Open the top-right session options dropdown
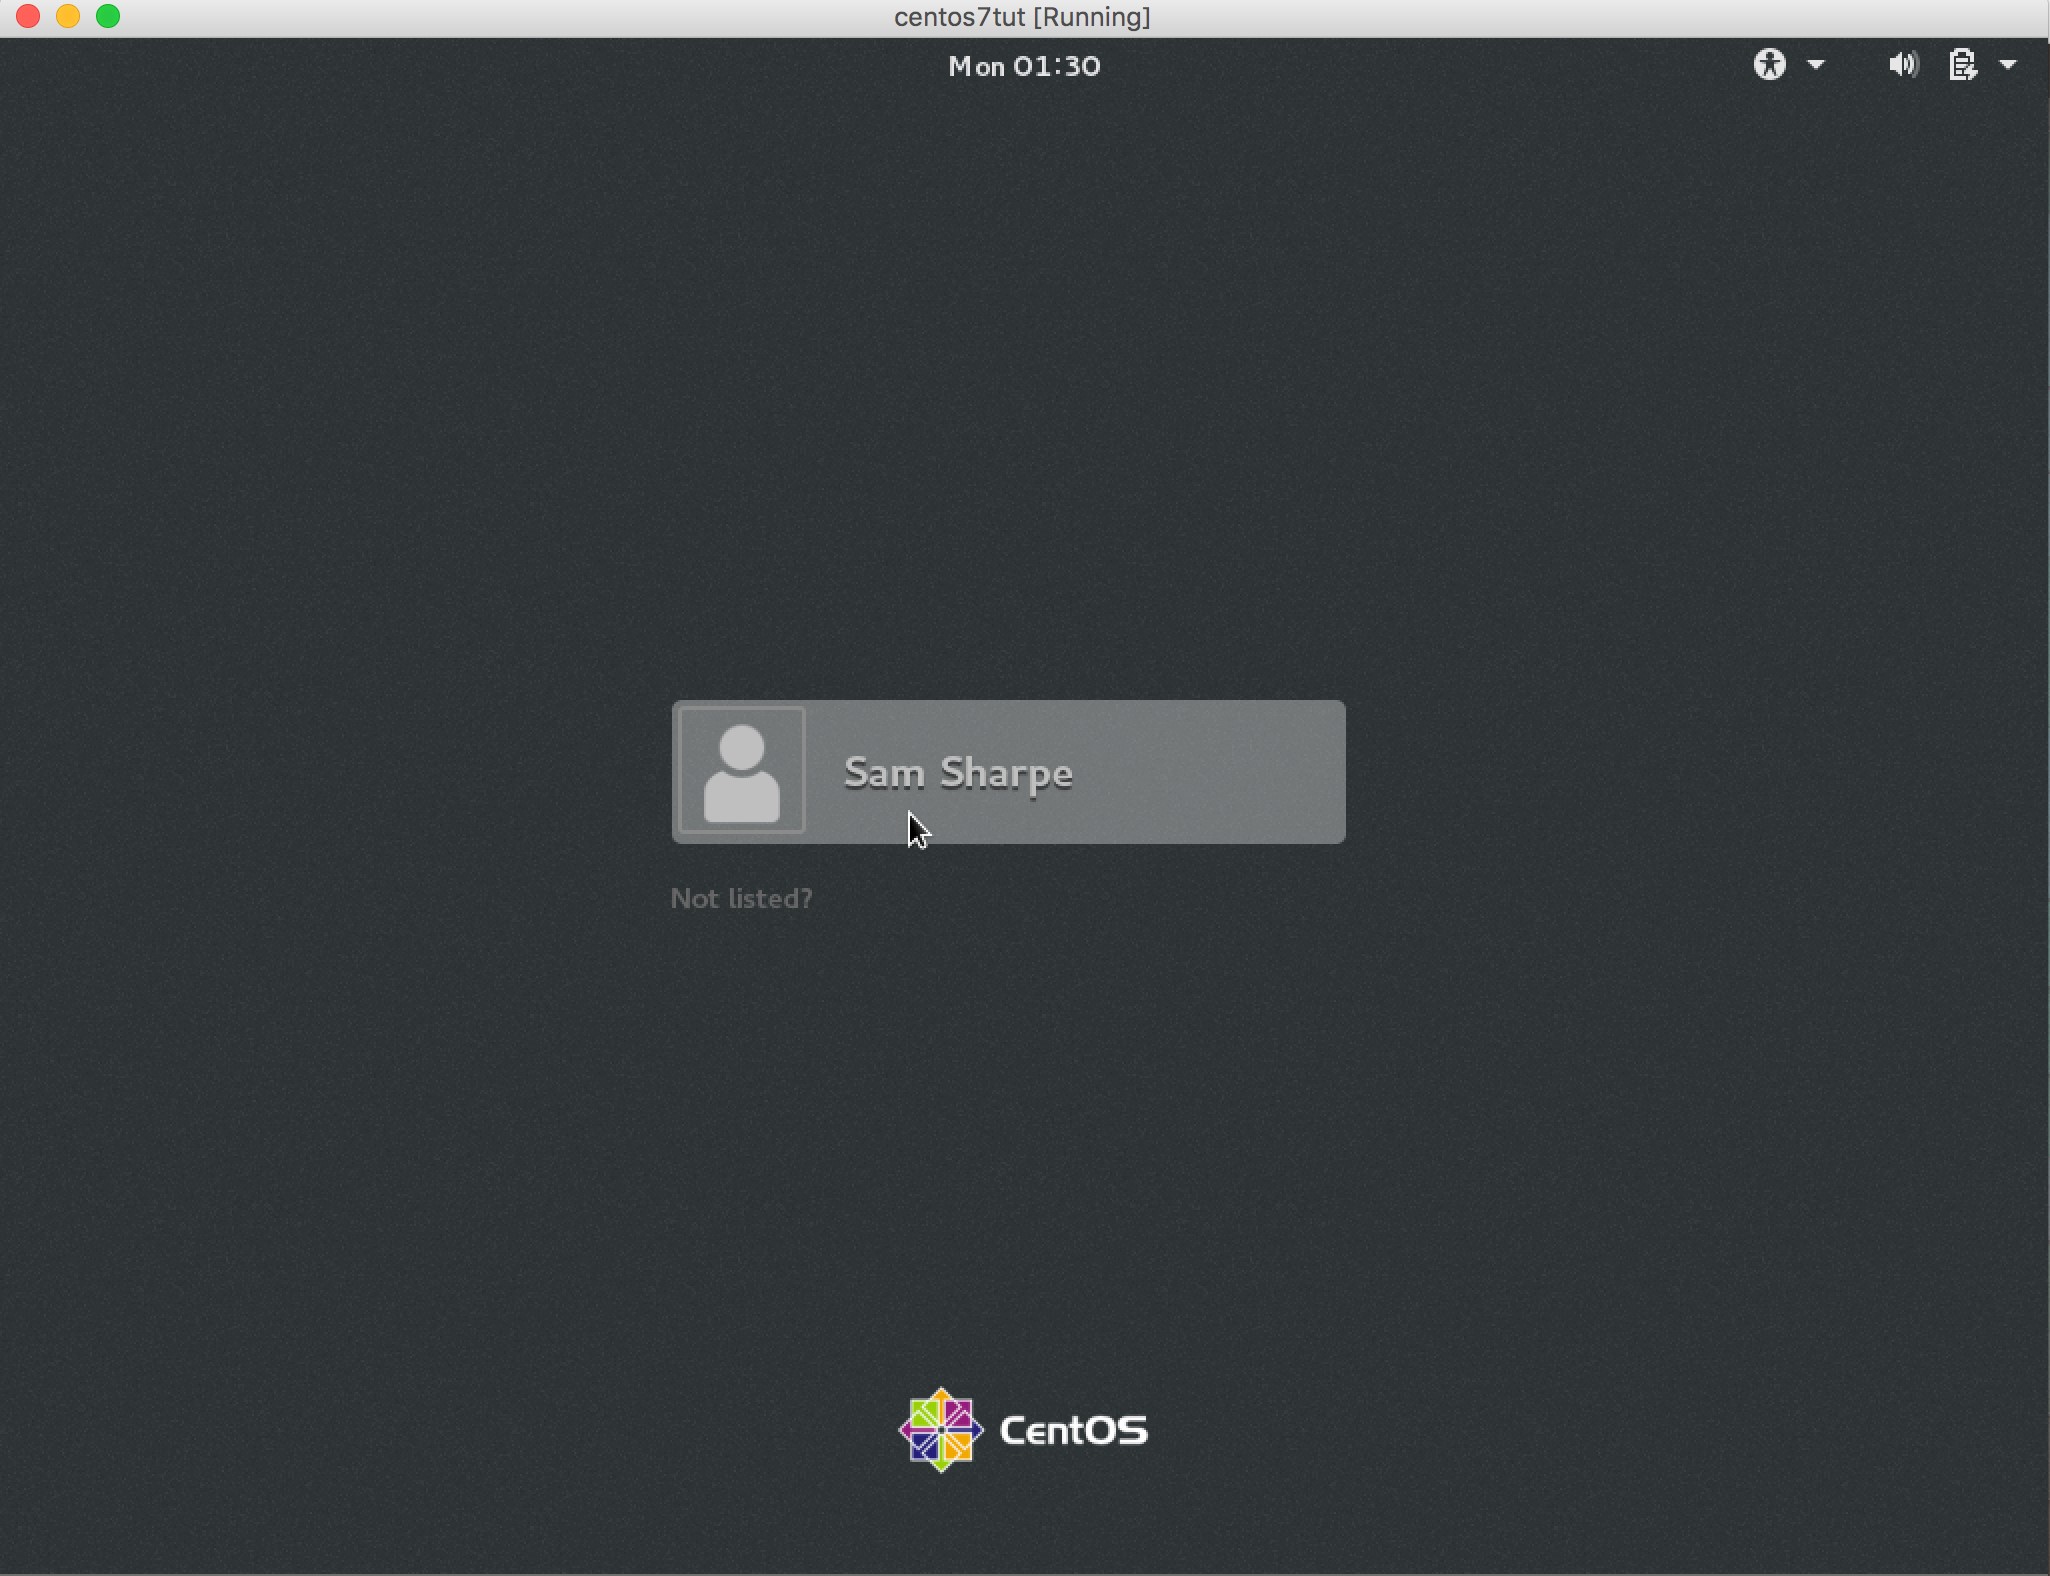This screenshot has height=1576, width=2050. click(x=2008, y=64)
